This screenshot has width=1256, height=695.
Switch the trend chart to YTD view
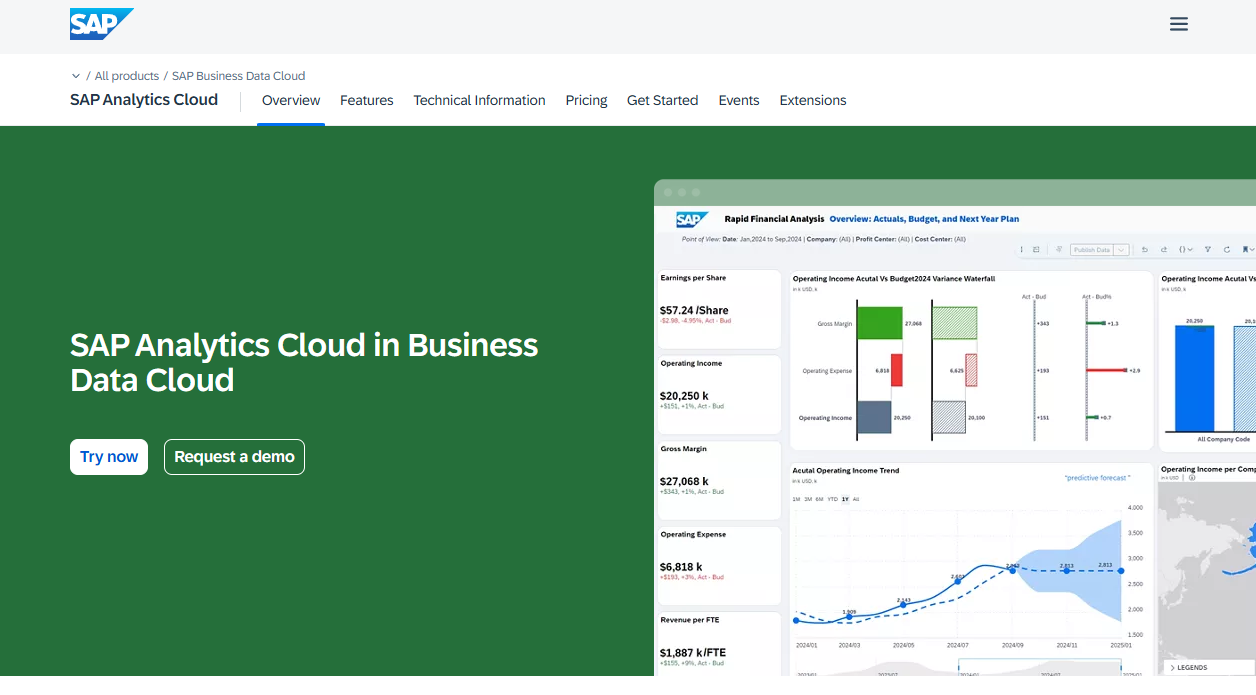point(832,498)
